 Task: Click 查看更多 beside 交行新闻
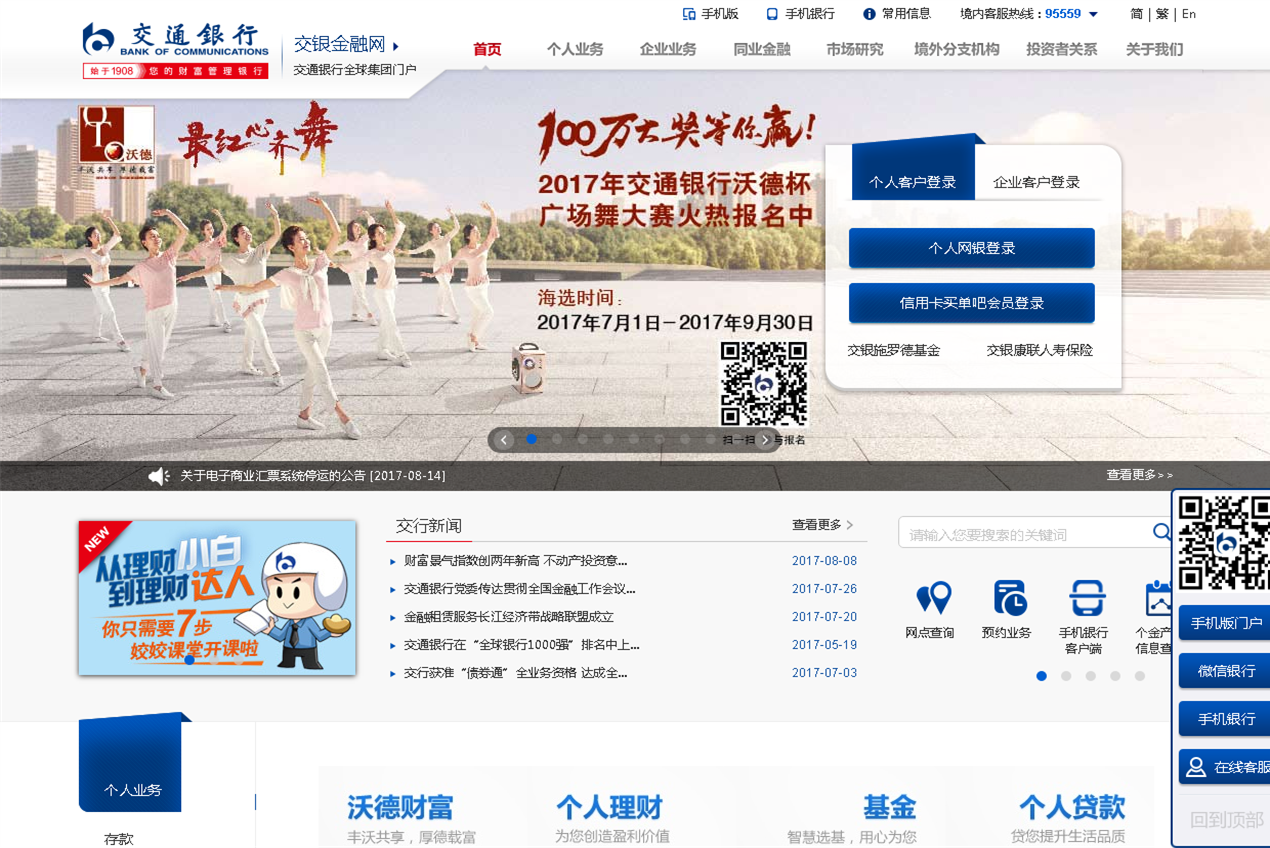pos(823,525)
